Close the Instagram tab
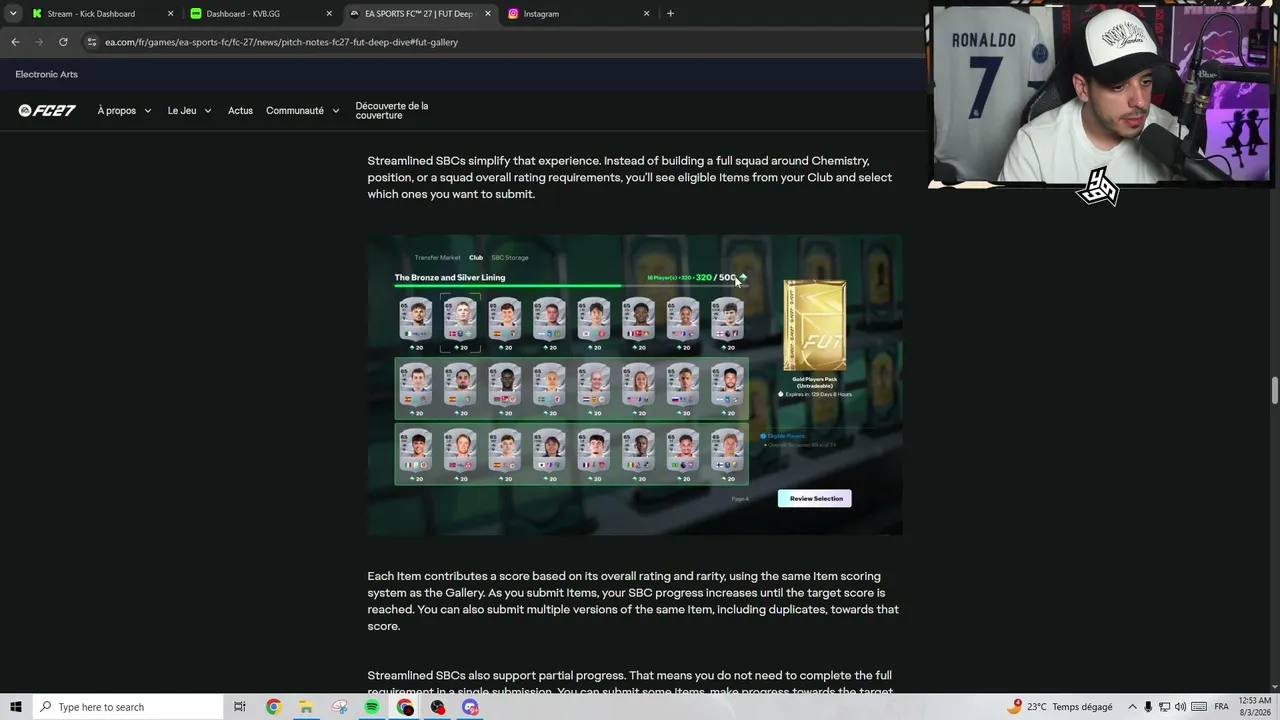This screenshot has width=1280, height=720. tap(646, 14)
